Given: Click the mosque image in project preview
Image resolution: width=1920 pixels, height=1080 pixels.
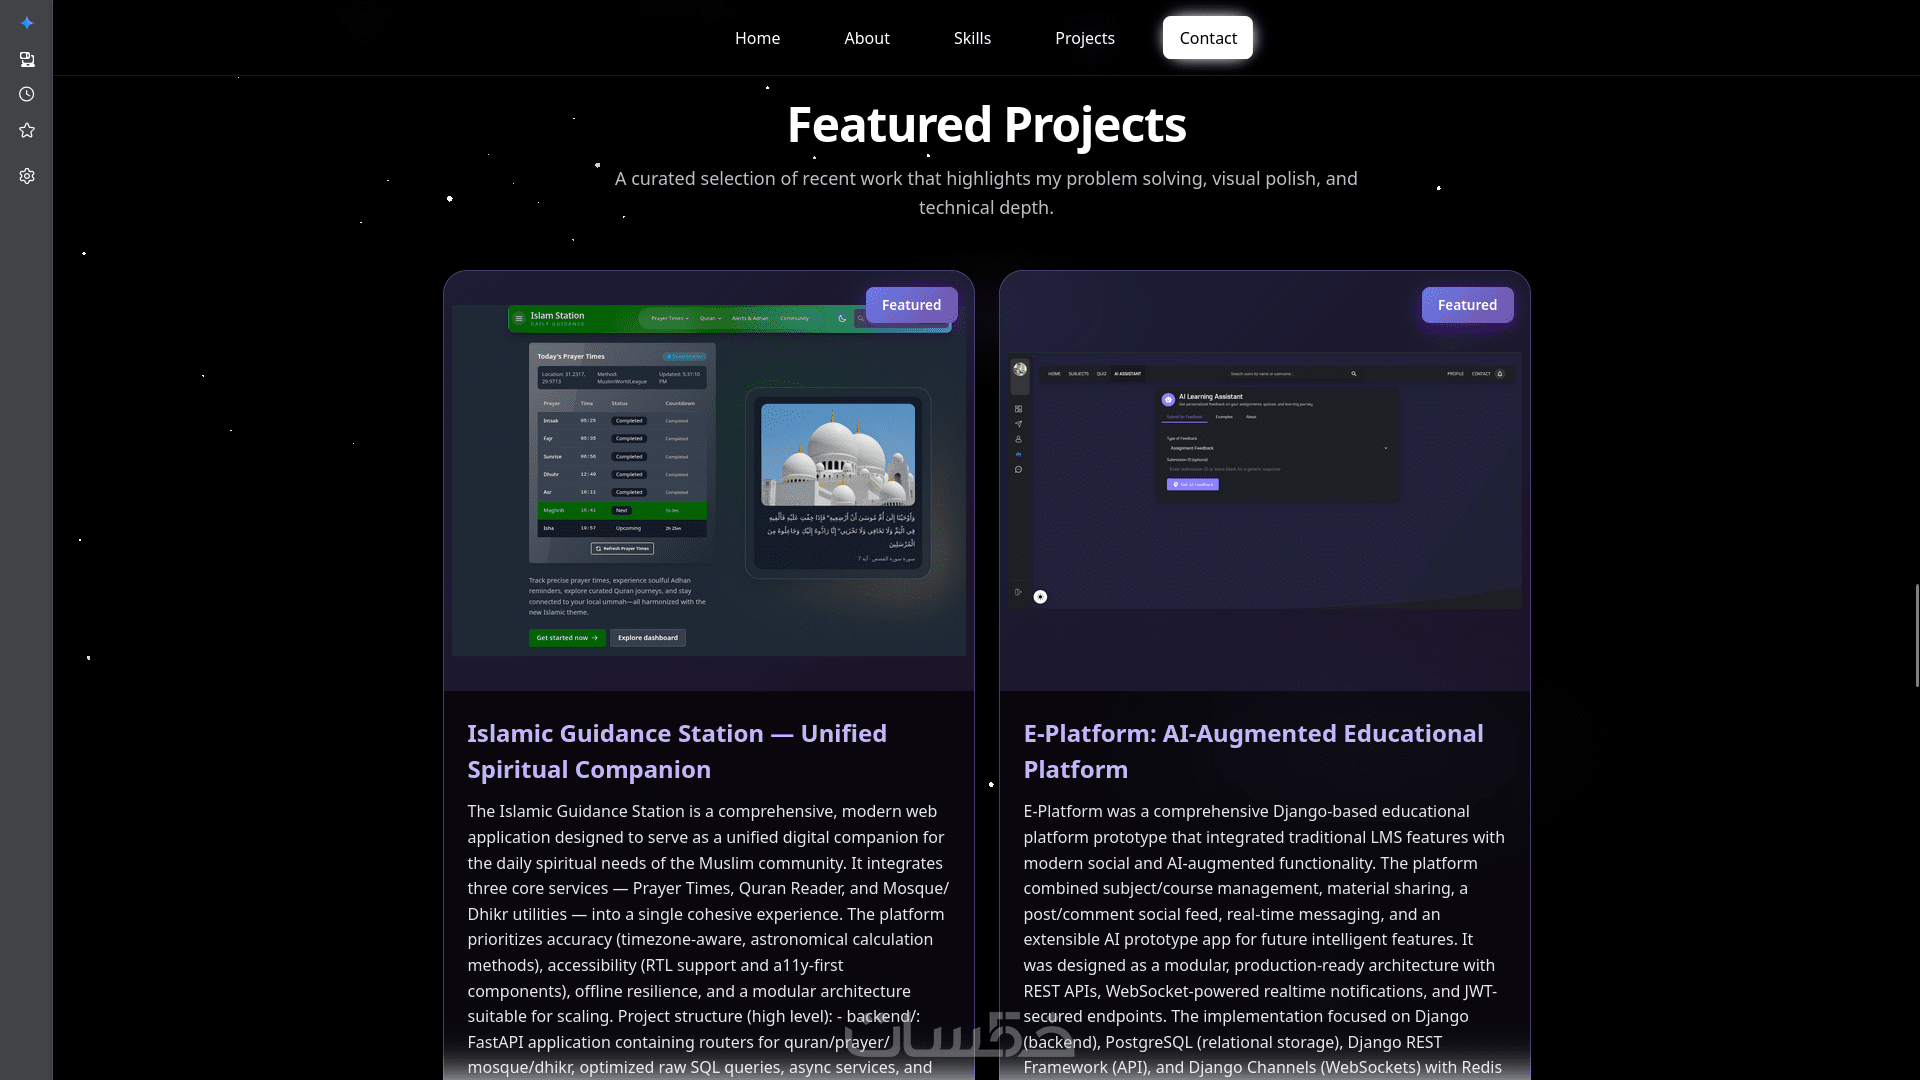Looking at the screenshot, I should pos(838,455).
